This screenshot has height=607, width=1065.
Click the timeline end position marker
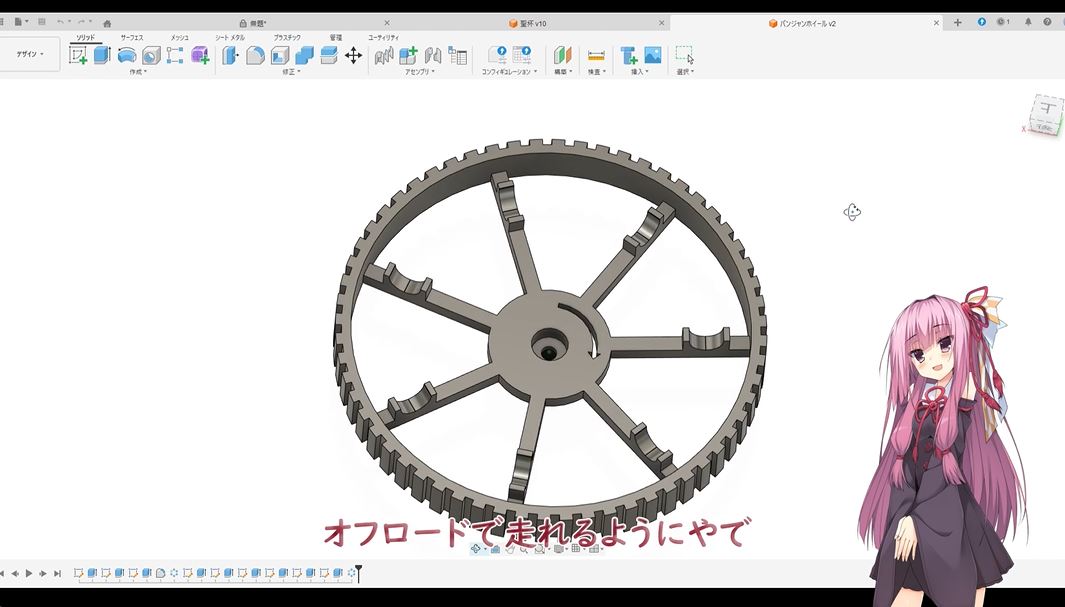(x=358, y=573)
